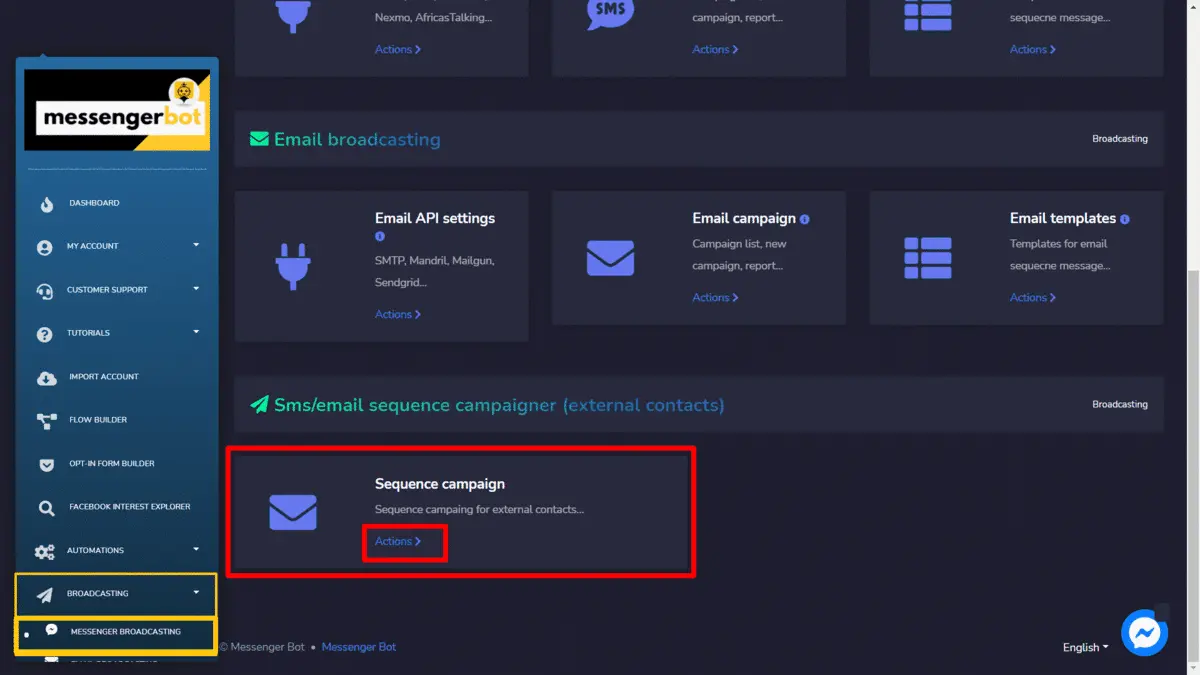Viewport: 1200px width, 675px height.
Task: Click Email templates grid icon
Action: 927,258
